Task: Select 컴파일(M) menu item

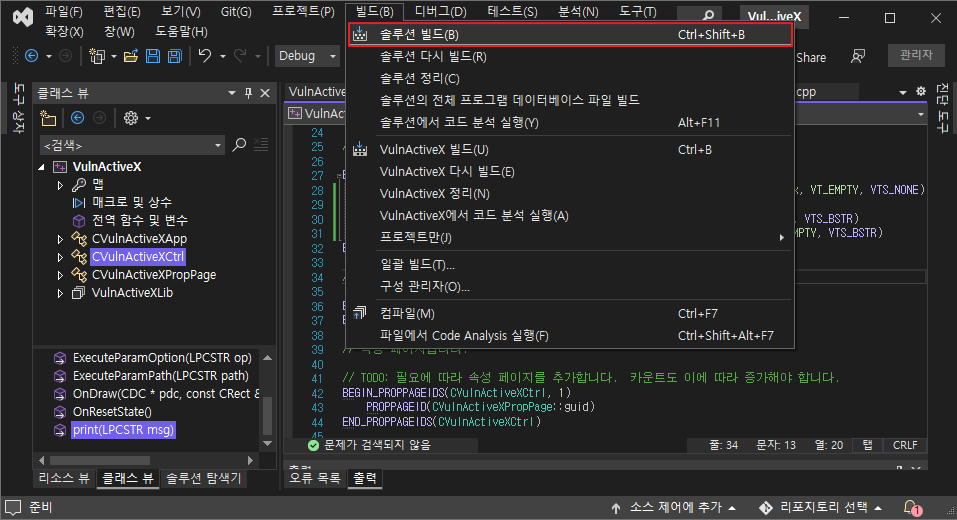Action: (x=570, y=314)
